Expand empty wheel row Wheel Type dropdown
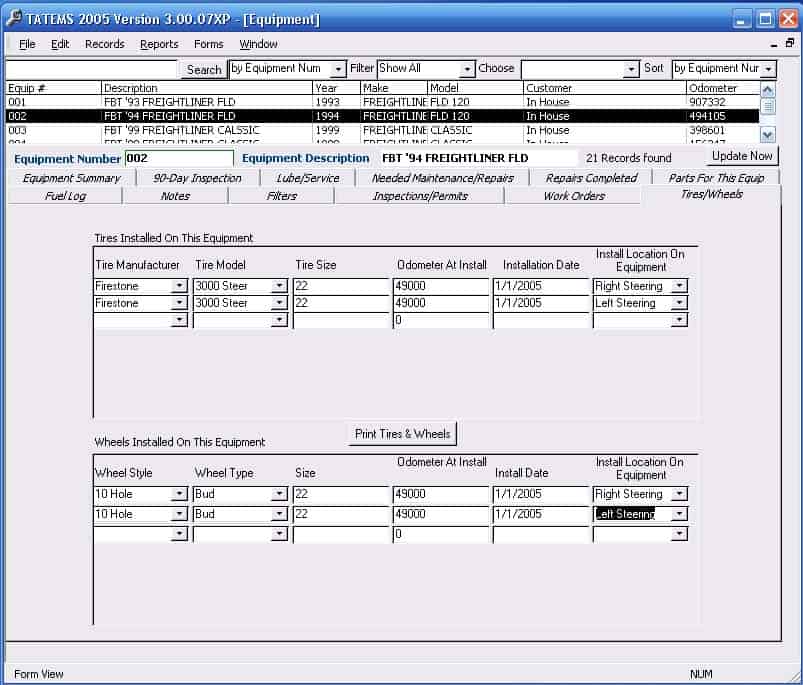This screenshot has height=685, width=803. pyautogui.click(x=279, y=534)
